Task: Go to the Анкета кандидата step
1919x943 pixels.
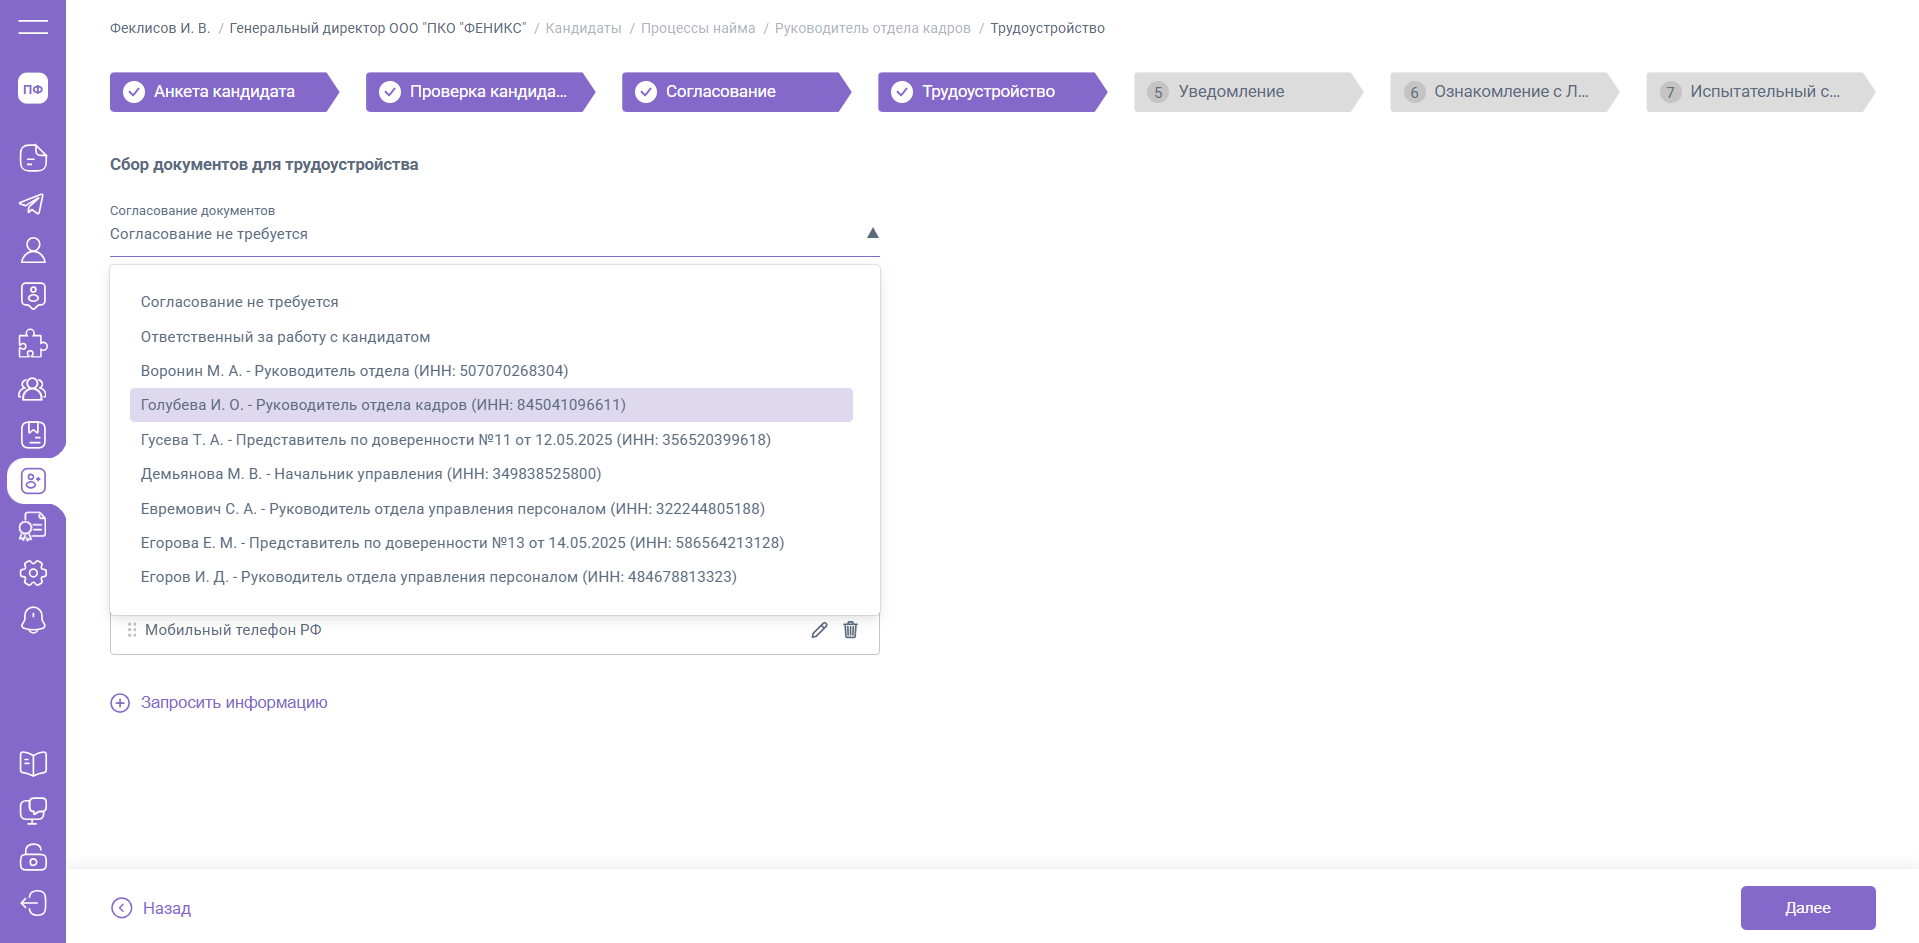Action: (x=223, y=92)
